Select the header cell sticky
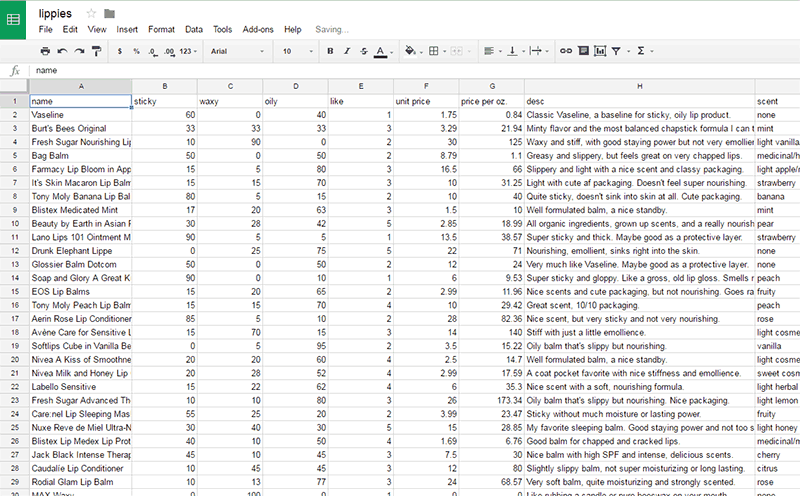The width and height of the screenshot is (800, 496). click(164, 101)
